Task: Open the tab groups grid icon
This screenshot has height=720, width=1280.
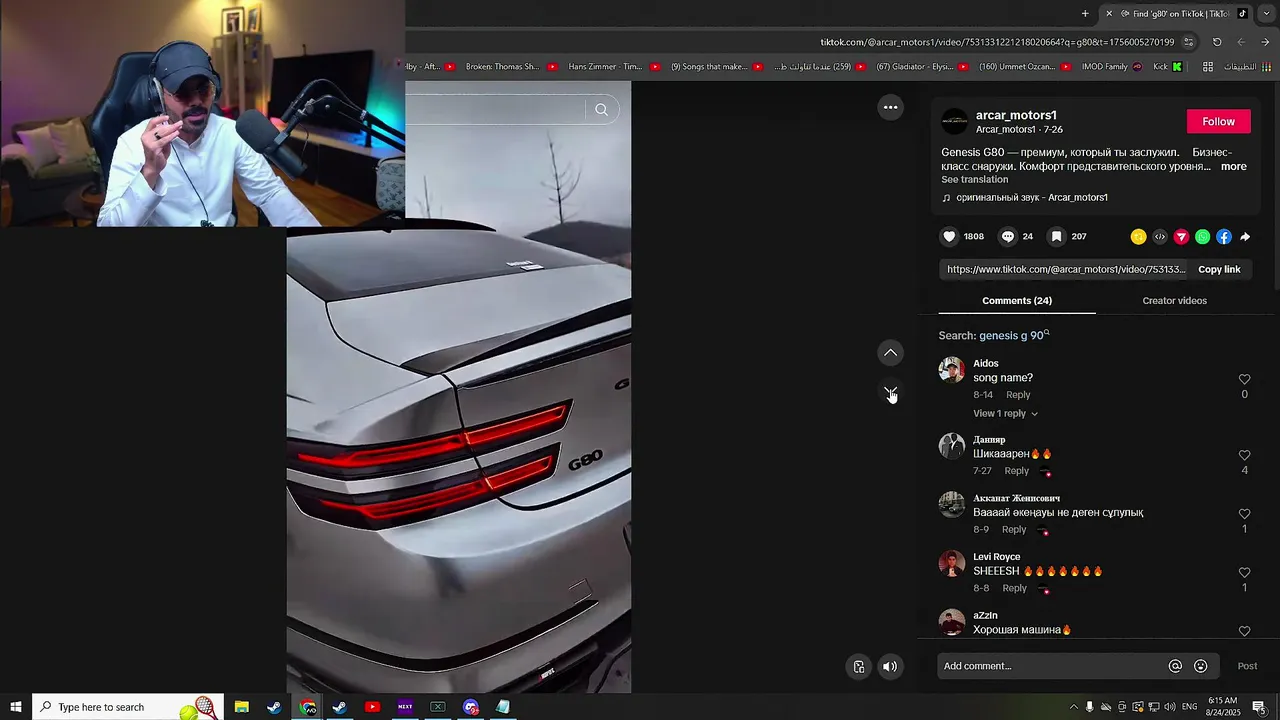Action: 1207,67
